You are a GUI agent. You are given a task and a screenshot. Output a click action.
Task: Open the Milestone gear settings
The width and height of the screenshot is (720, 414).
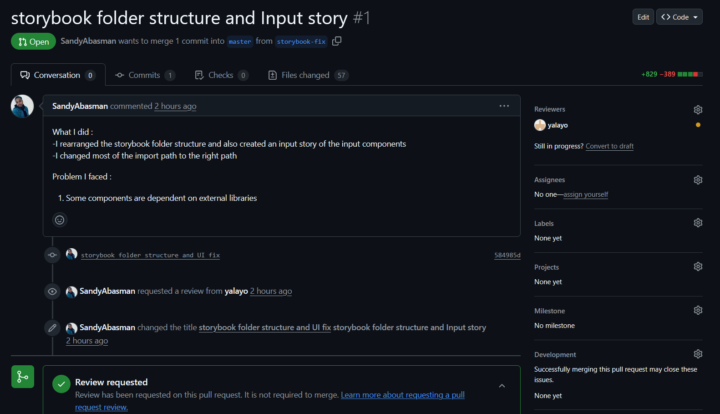(x=698, y=311)
